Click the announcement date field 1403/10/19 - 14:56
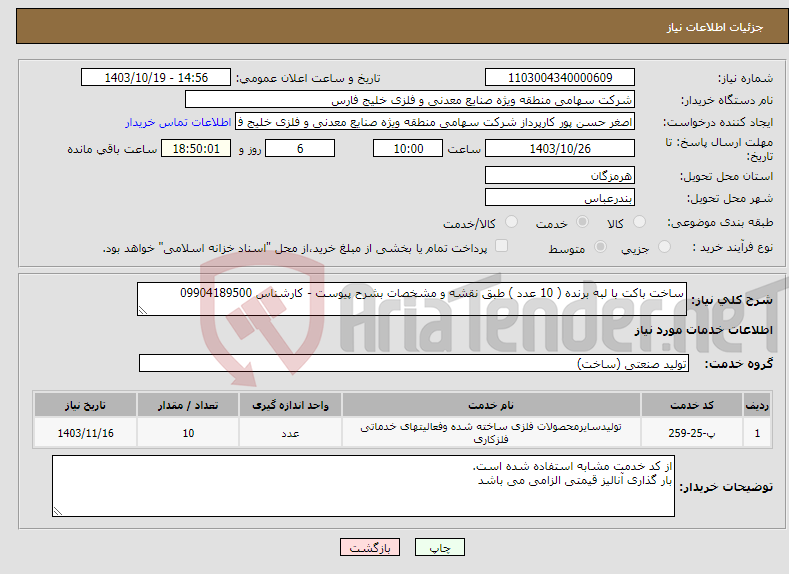Image resolution: width=789 pixels, height=574 pixels. (x=156, y=77)
